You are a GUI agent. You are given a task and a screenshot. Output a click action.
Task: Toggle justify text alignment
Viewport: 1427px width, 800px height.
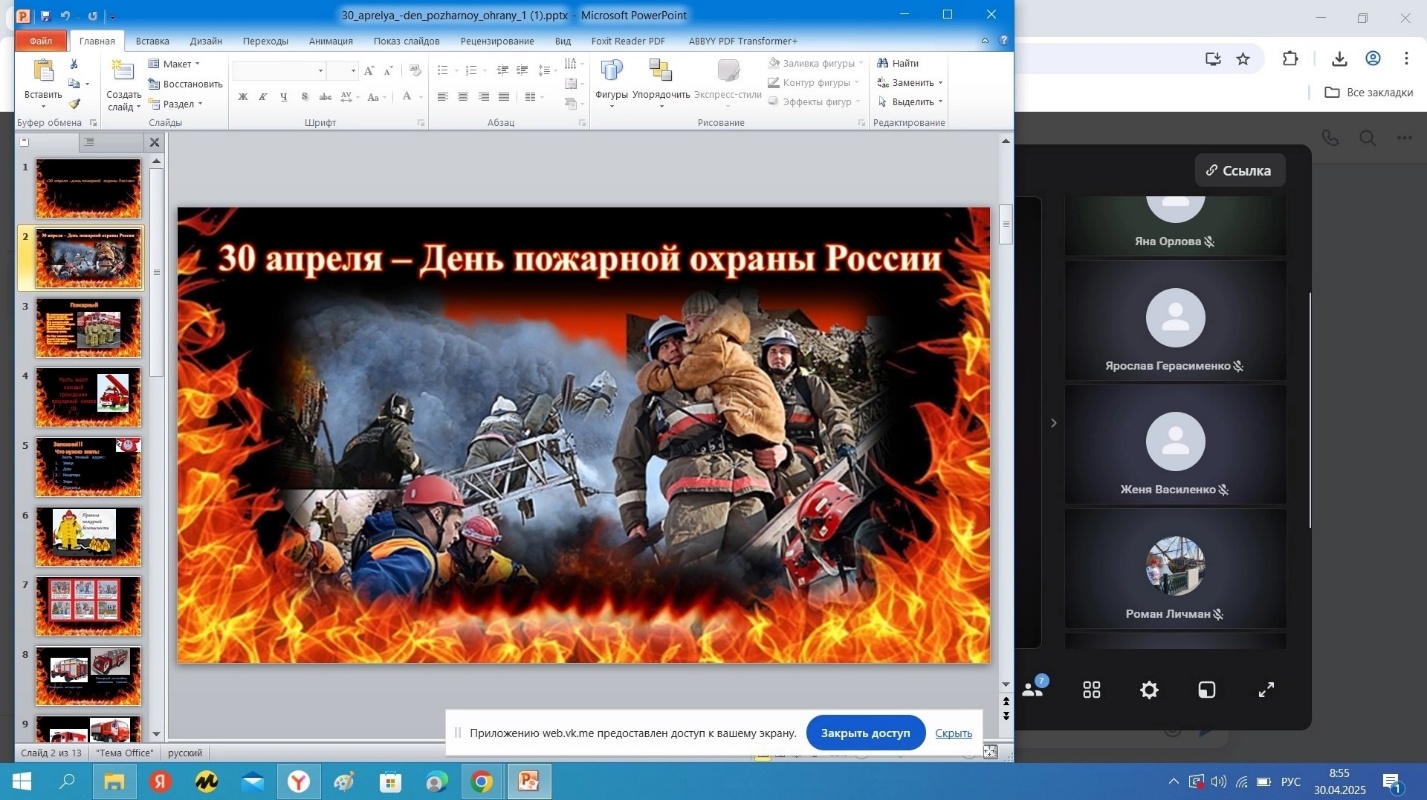505,97
